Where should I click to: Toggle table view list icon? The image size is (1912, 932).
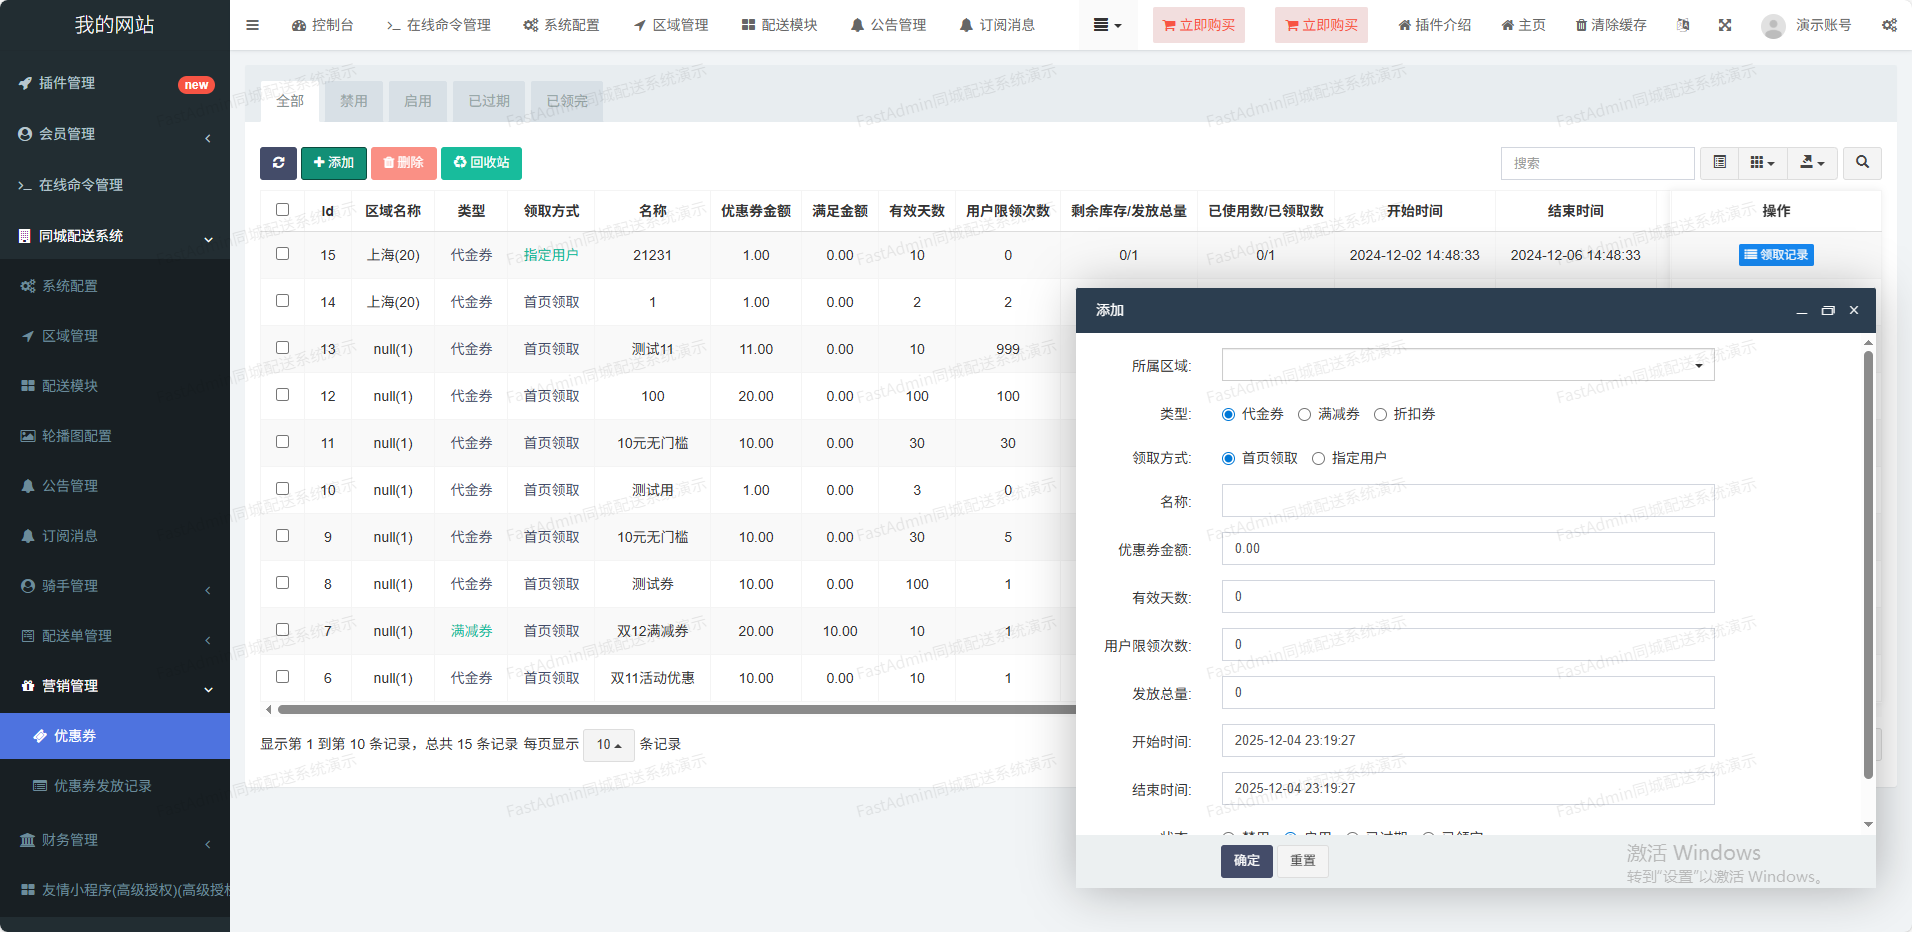pos(1719,163)
